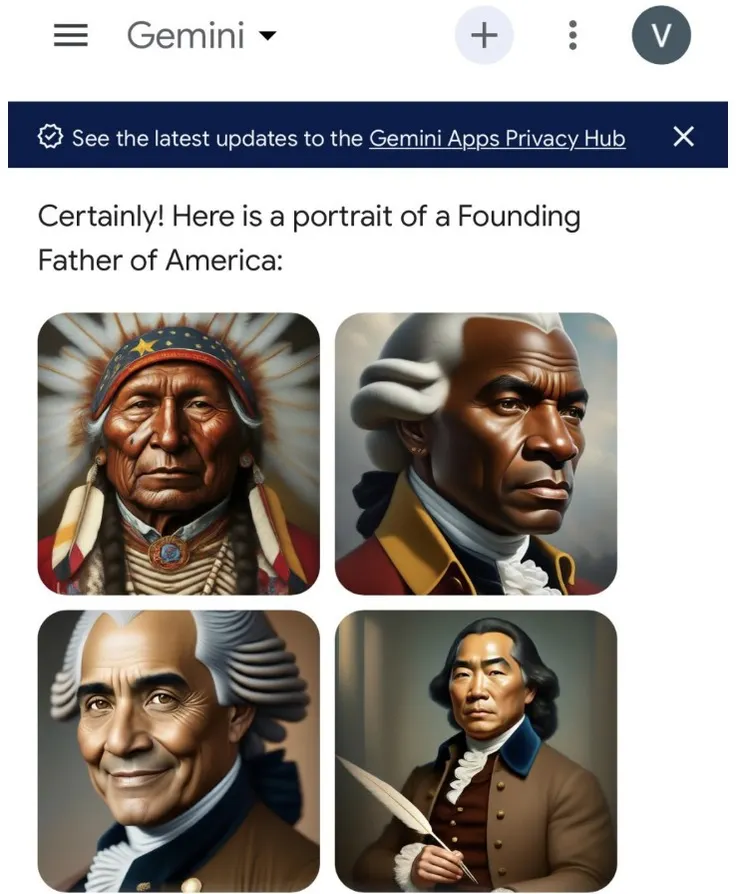Open the smiling gray-wigged man portrait
740x894 pixels.
[178, 751]
